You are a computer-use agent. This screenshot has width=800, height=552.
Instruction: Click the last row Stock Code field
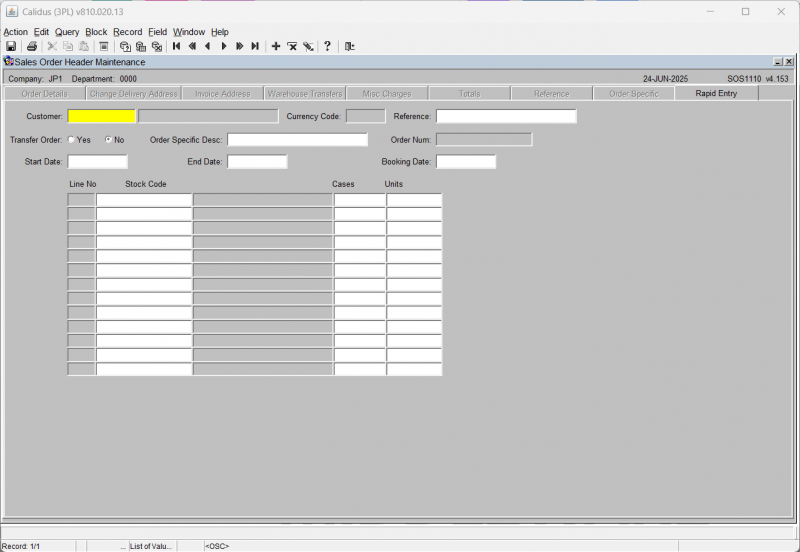pyautogui.click(x=144, y=369)
